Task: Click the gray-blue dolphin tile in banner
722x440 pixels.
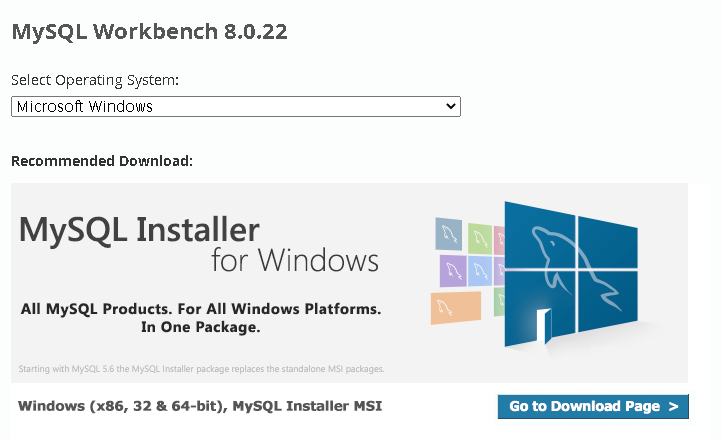Action: click(448, 234)
